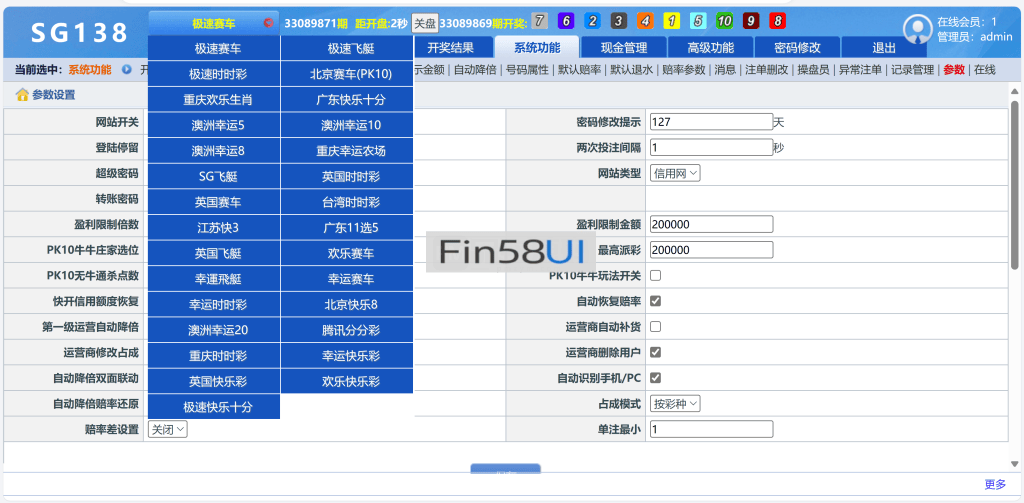
Task: Click the green number 10 result ball
Action: pos(724,21)
